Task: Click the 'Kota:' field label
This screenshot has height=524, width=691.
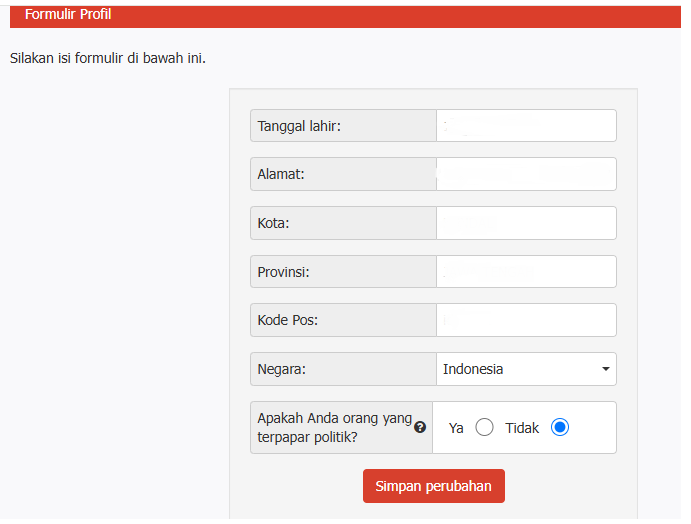Action: pyautogui.click(x=273, y=223)
